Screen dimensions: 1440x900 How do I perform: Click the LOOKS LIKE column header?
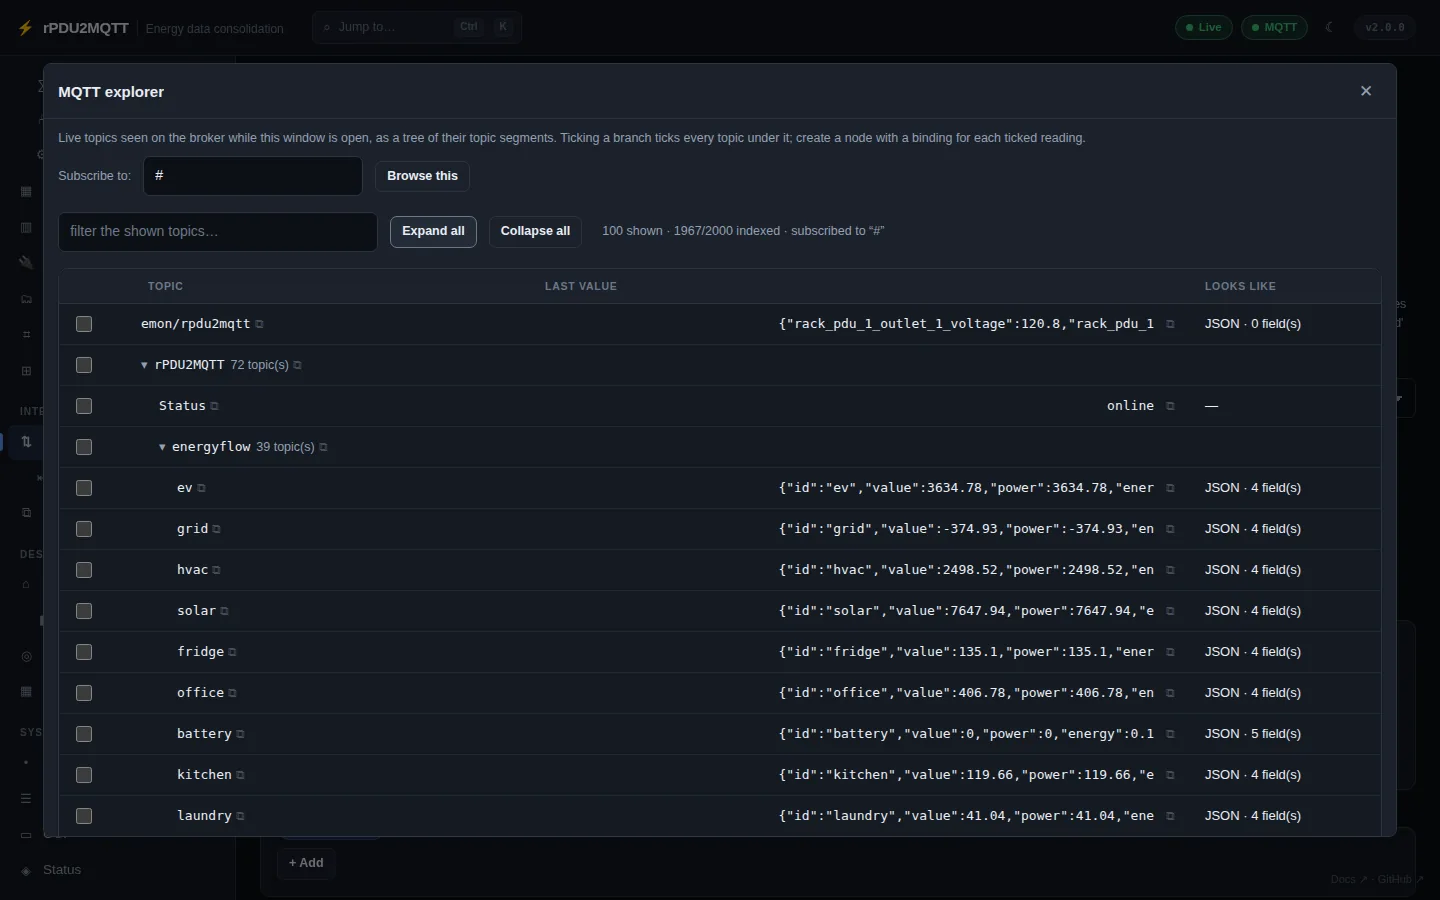tap(1240, 286)
